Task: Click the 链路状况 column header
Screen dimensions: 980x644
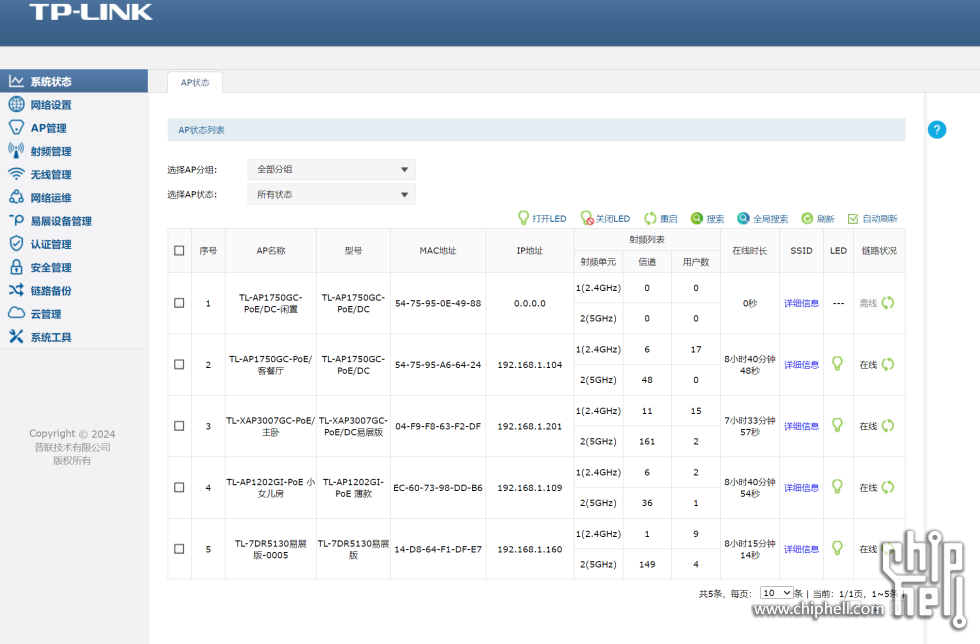Action: tap(879, 251)
